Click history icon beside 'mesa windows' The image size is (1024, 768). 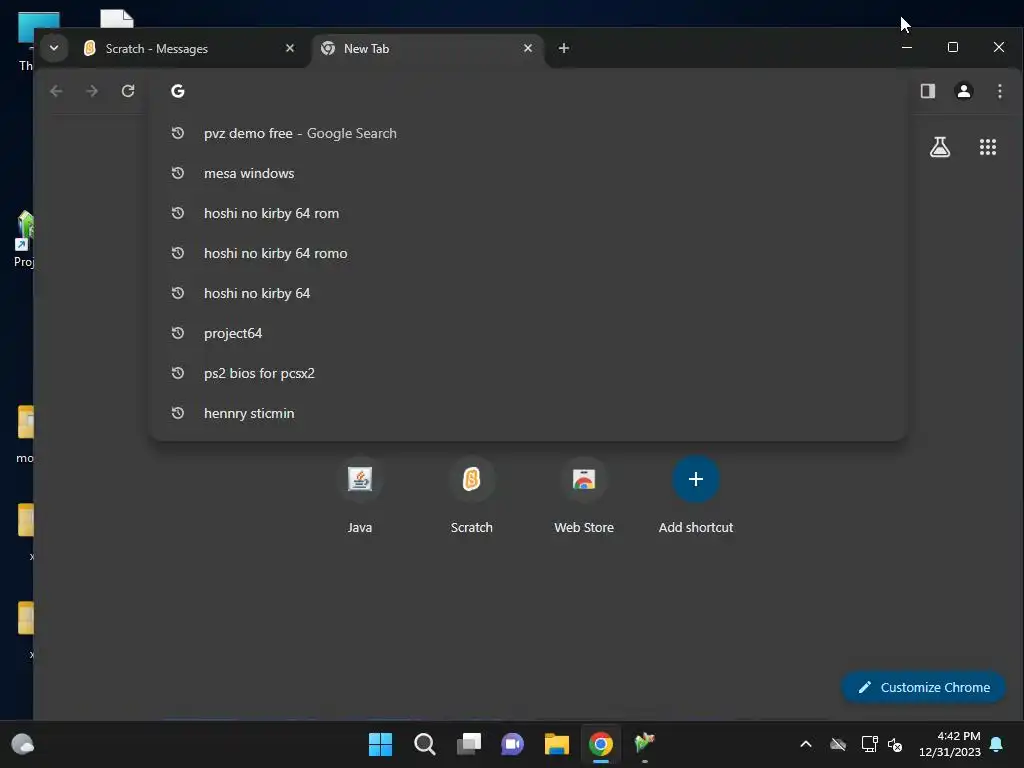point(178,173)
